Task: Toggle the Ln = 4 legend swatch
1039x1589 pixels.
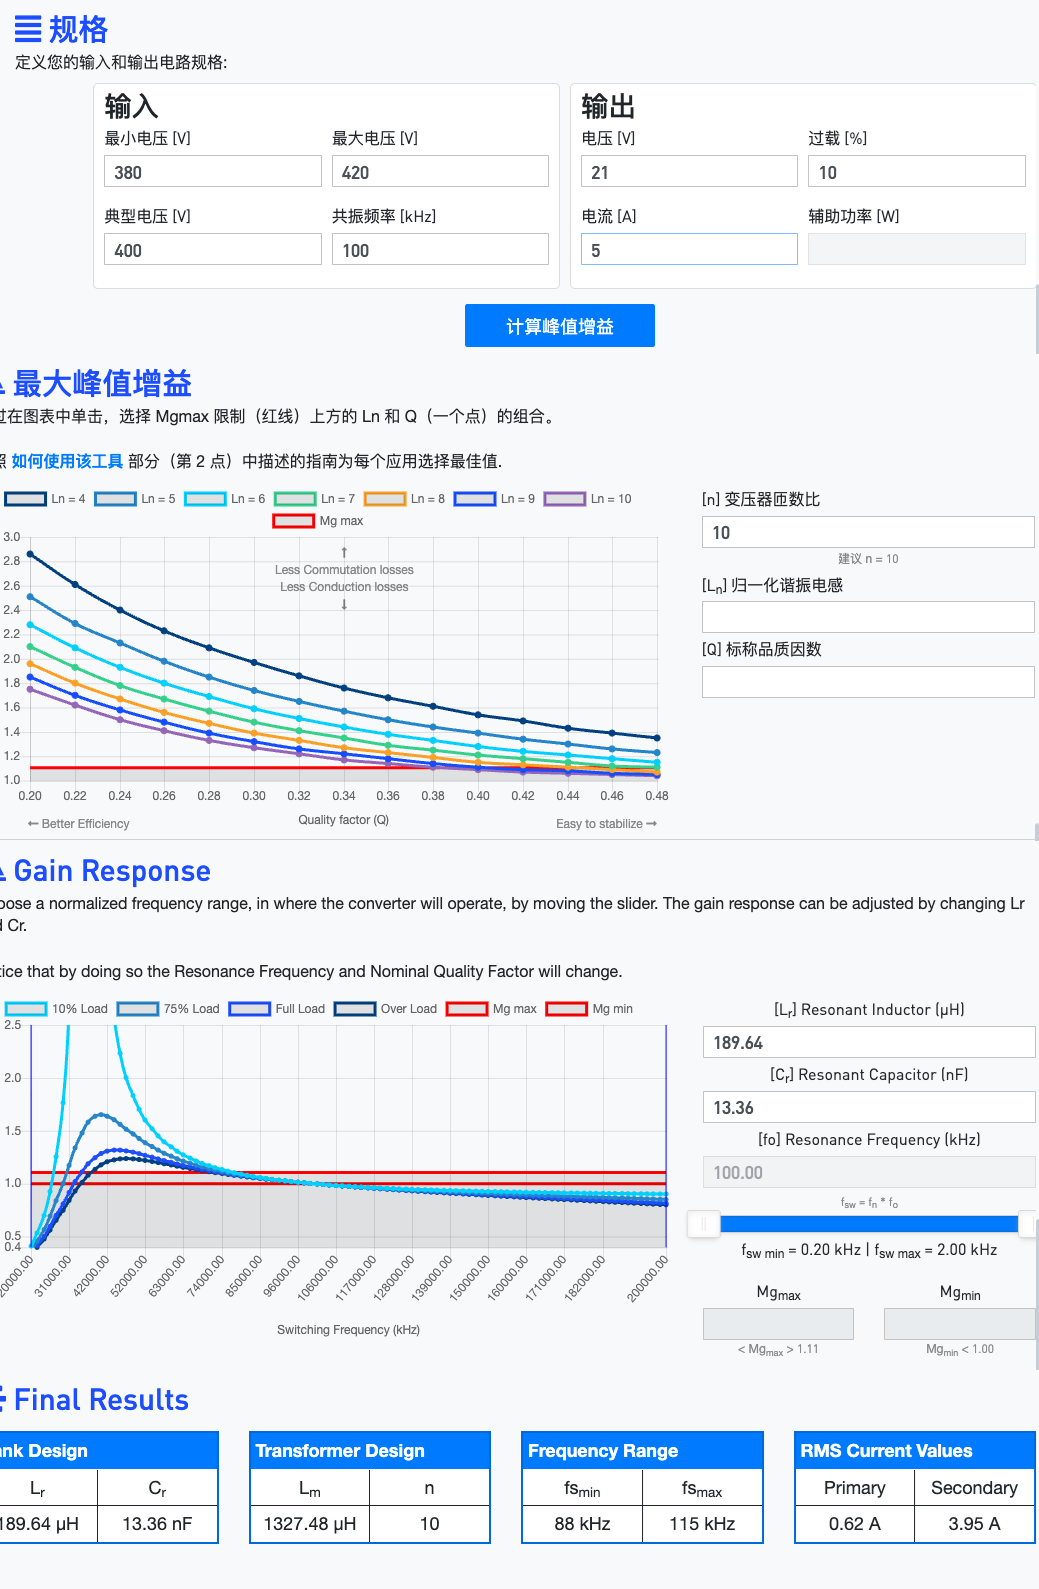Action: (26, 499)
